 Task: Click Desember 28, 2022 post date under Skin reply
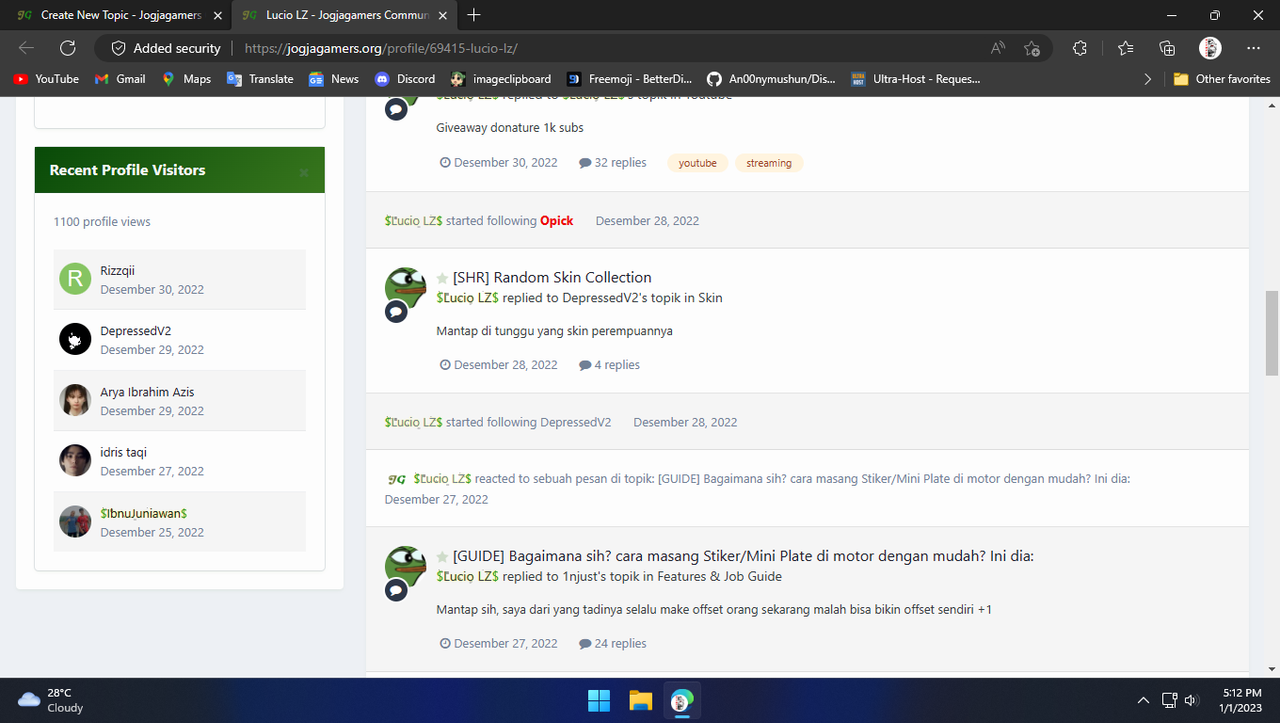click(x=499, y=365)
